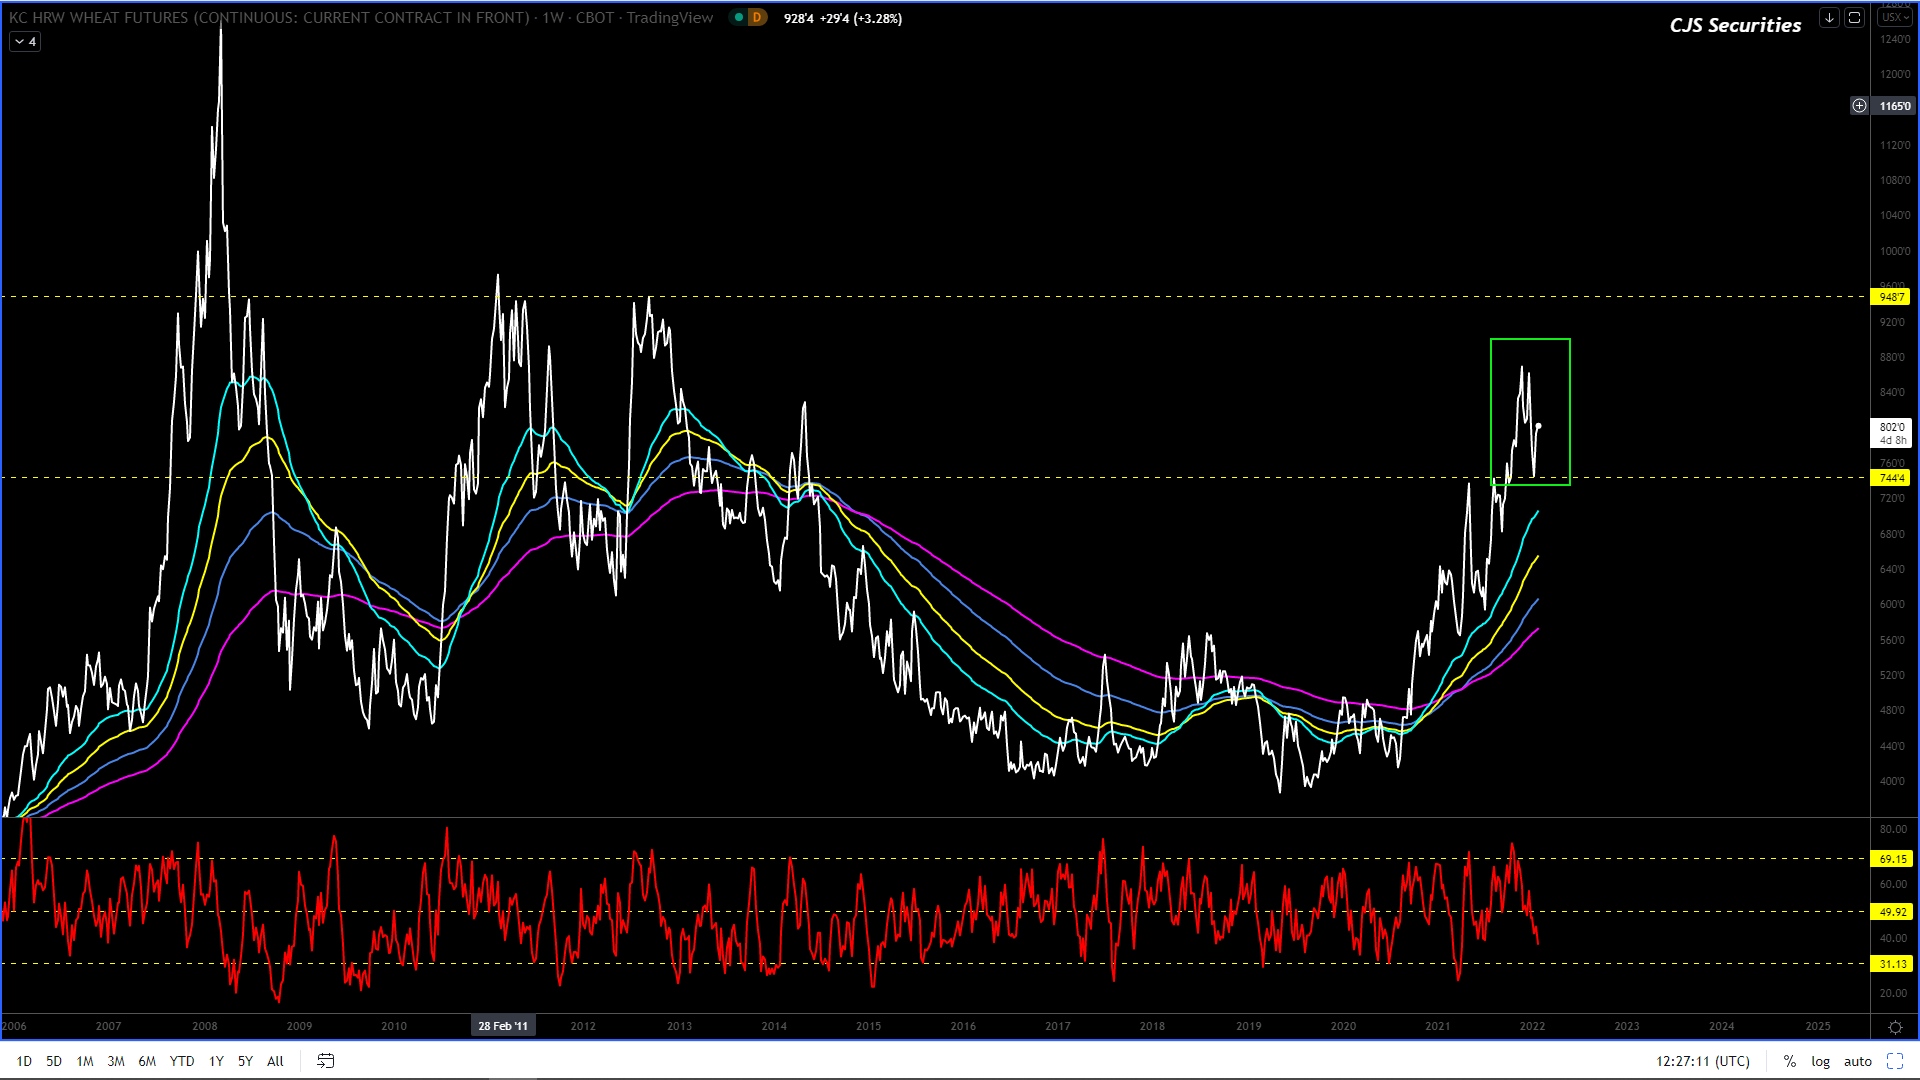Image resolution: width=1920 pixels, height=1080 pixels.
Task: Click the yellow 948'7 price label
Action: [x=1890, y=297]
